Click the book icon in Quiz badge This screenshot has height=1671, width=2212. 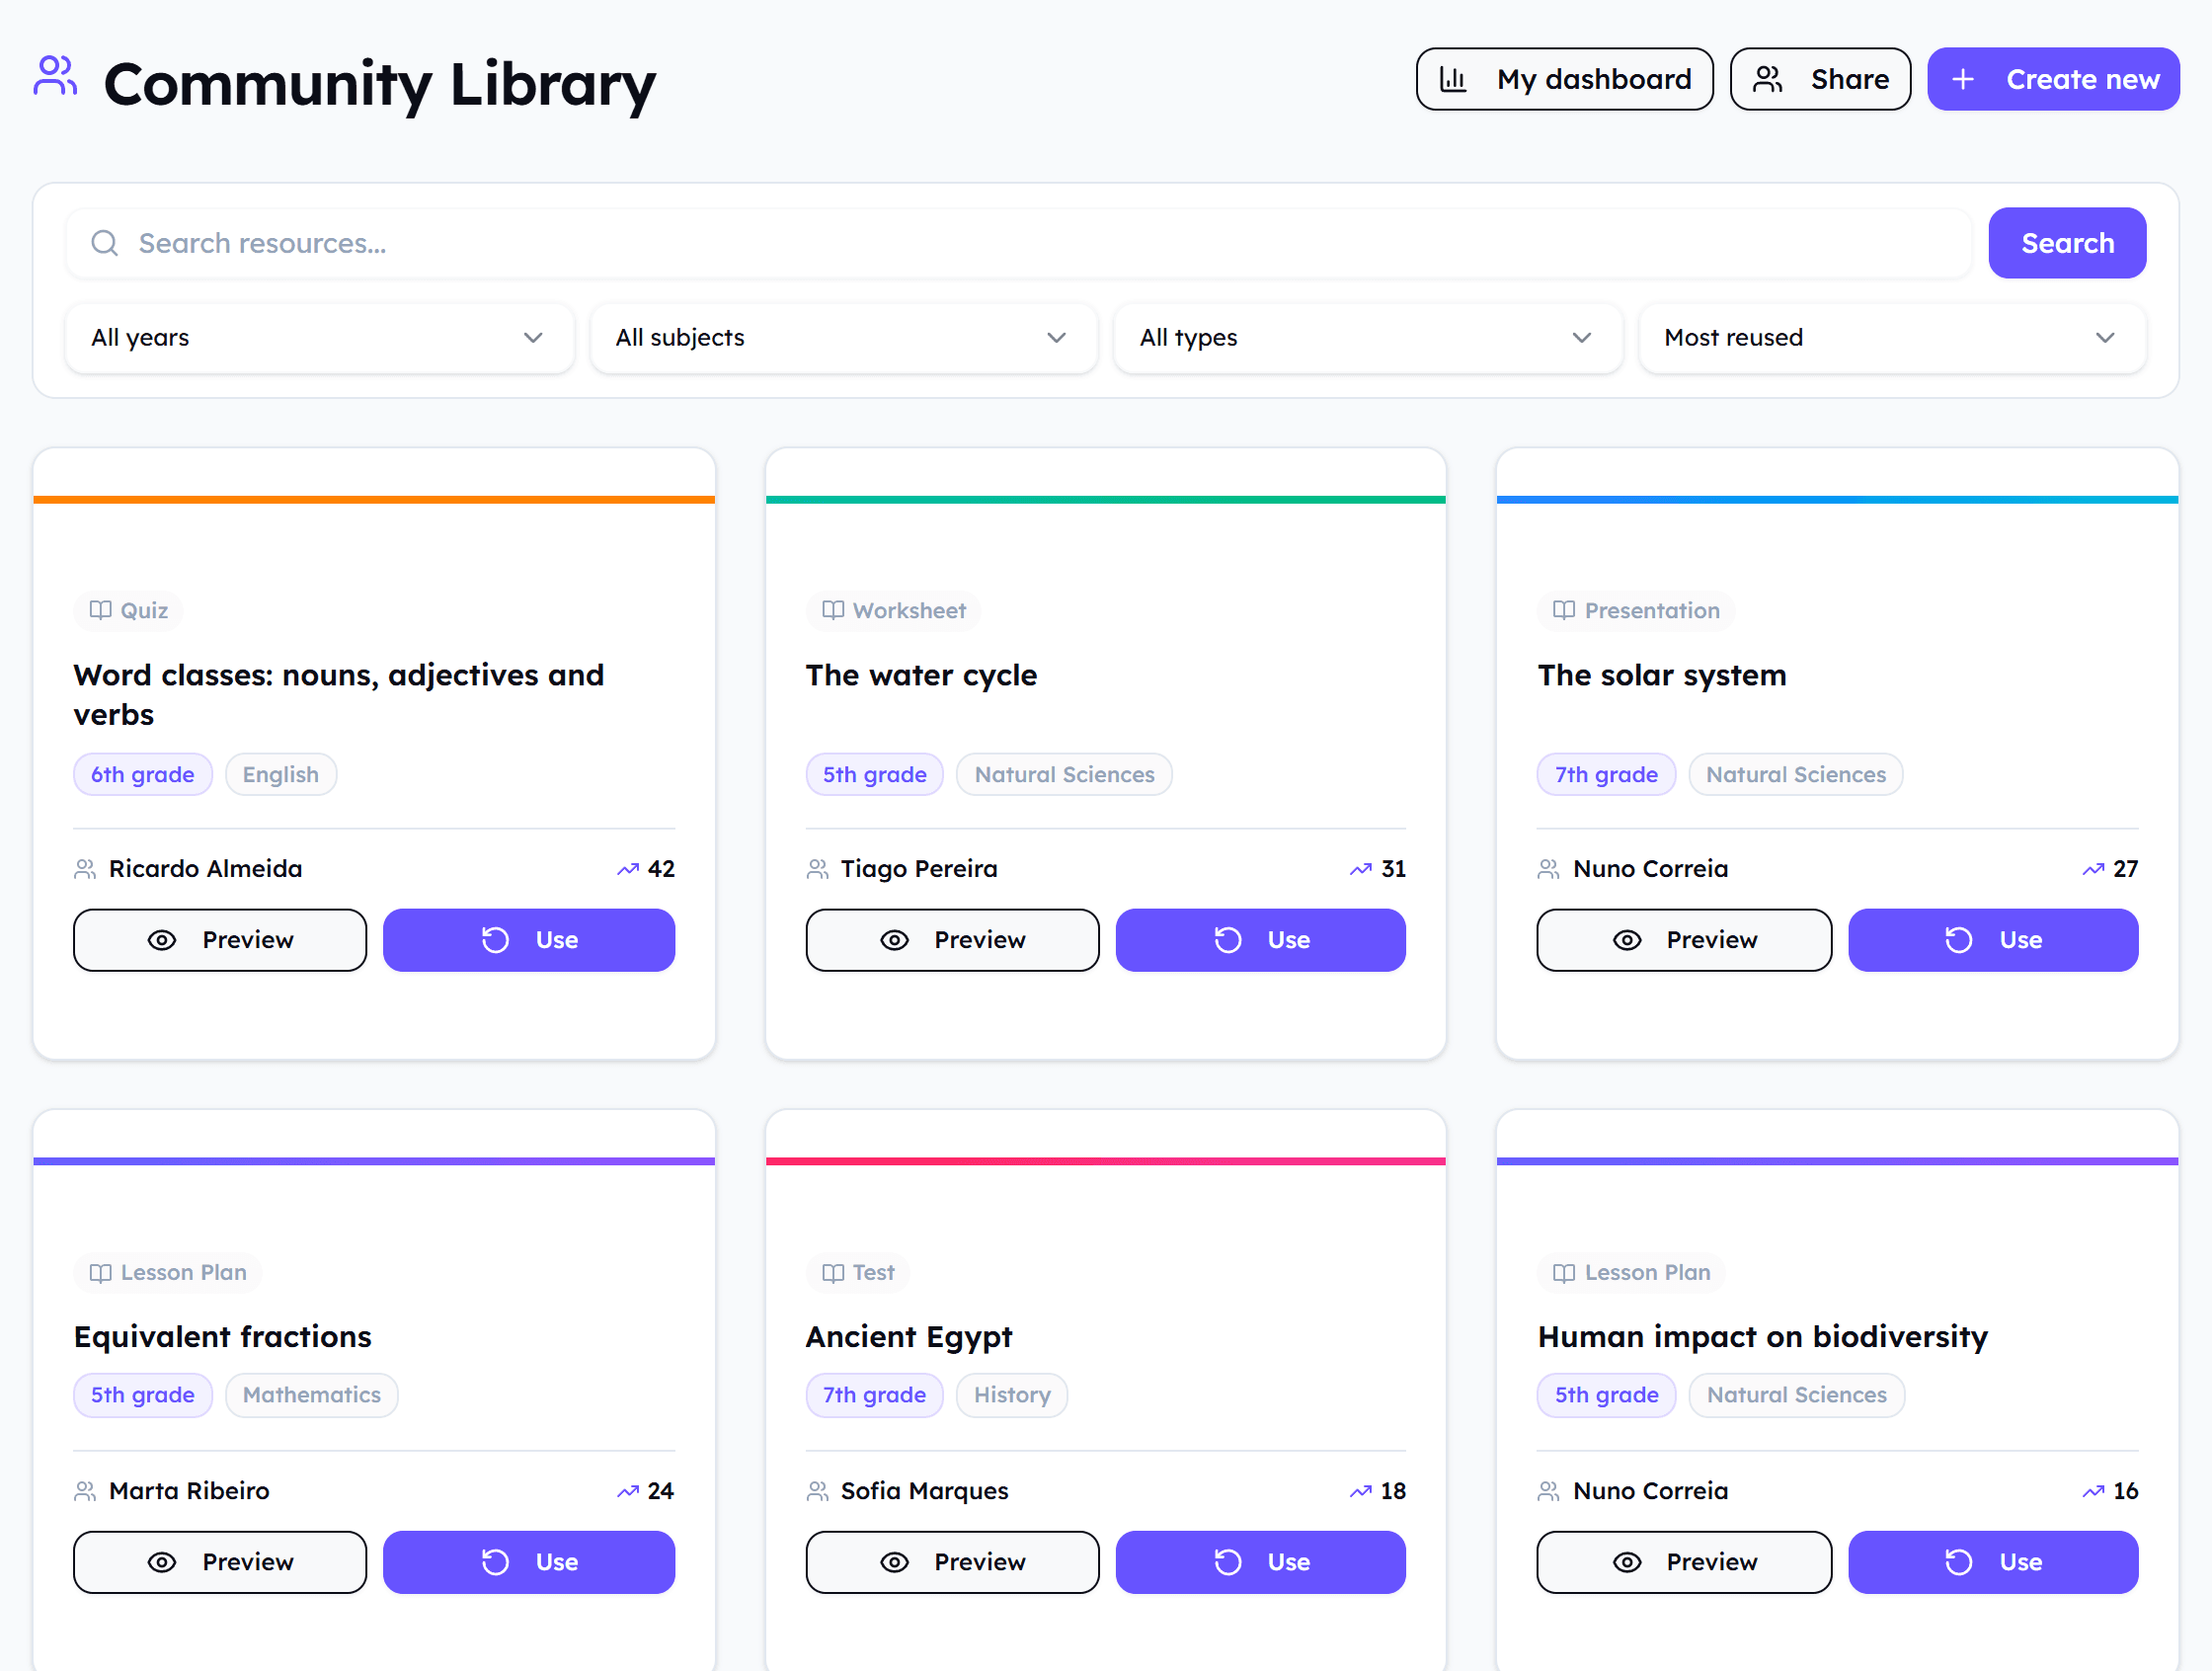click(x=100, y=610)
